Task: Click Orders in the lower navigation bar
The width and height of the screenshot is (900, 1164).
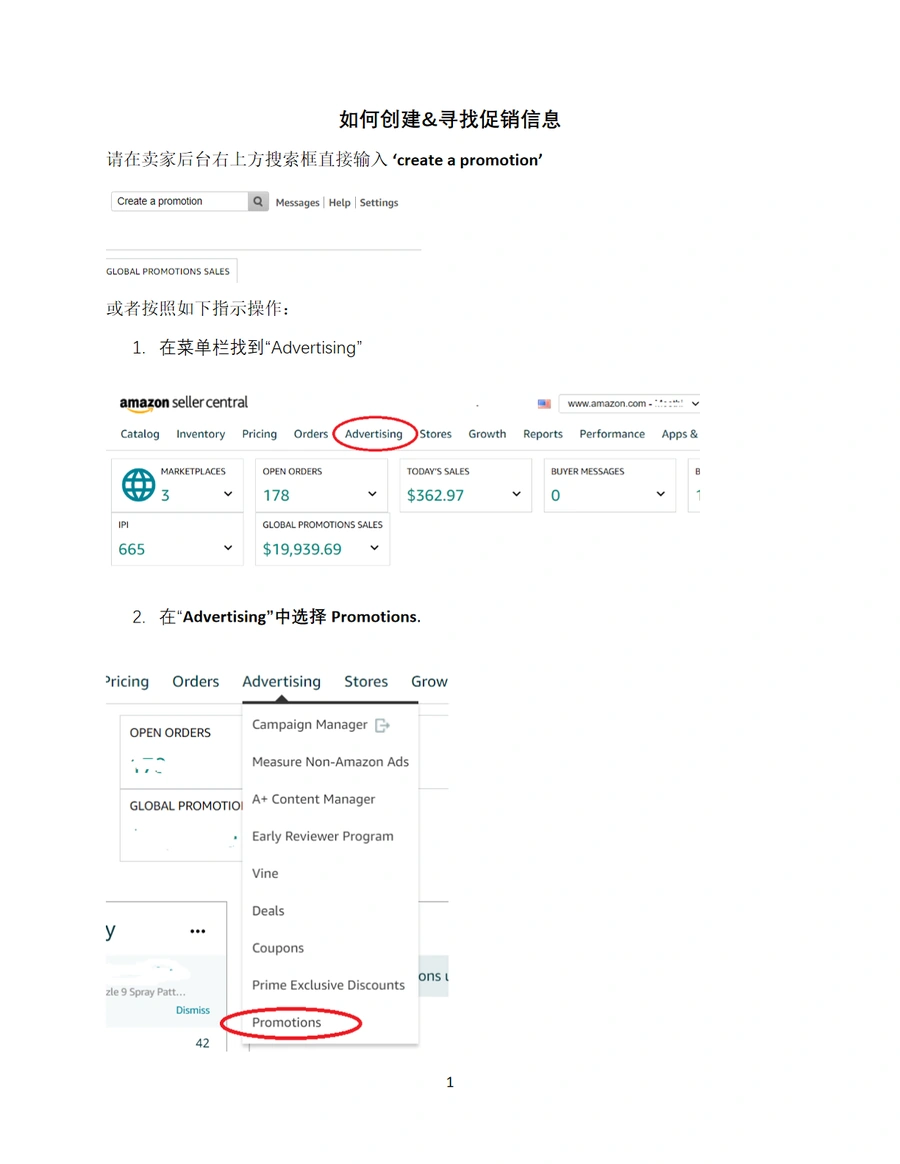Action: coord(196,681)
